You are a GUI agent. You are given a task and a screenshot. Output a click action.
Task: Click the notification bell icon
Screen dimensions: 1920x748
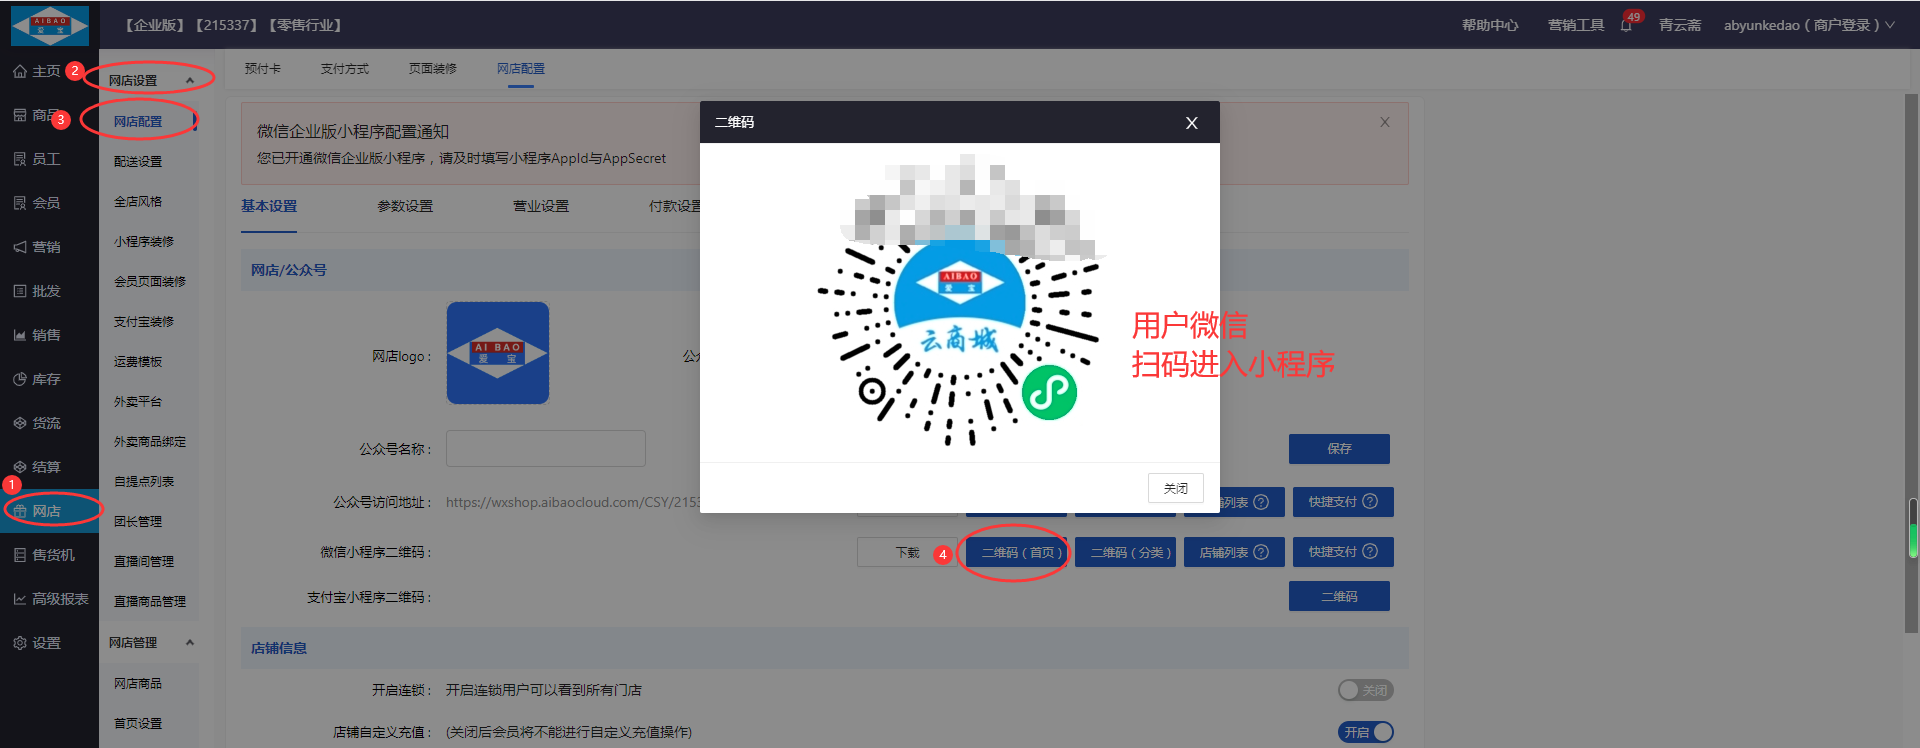tap(1626, 26)
